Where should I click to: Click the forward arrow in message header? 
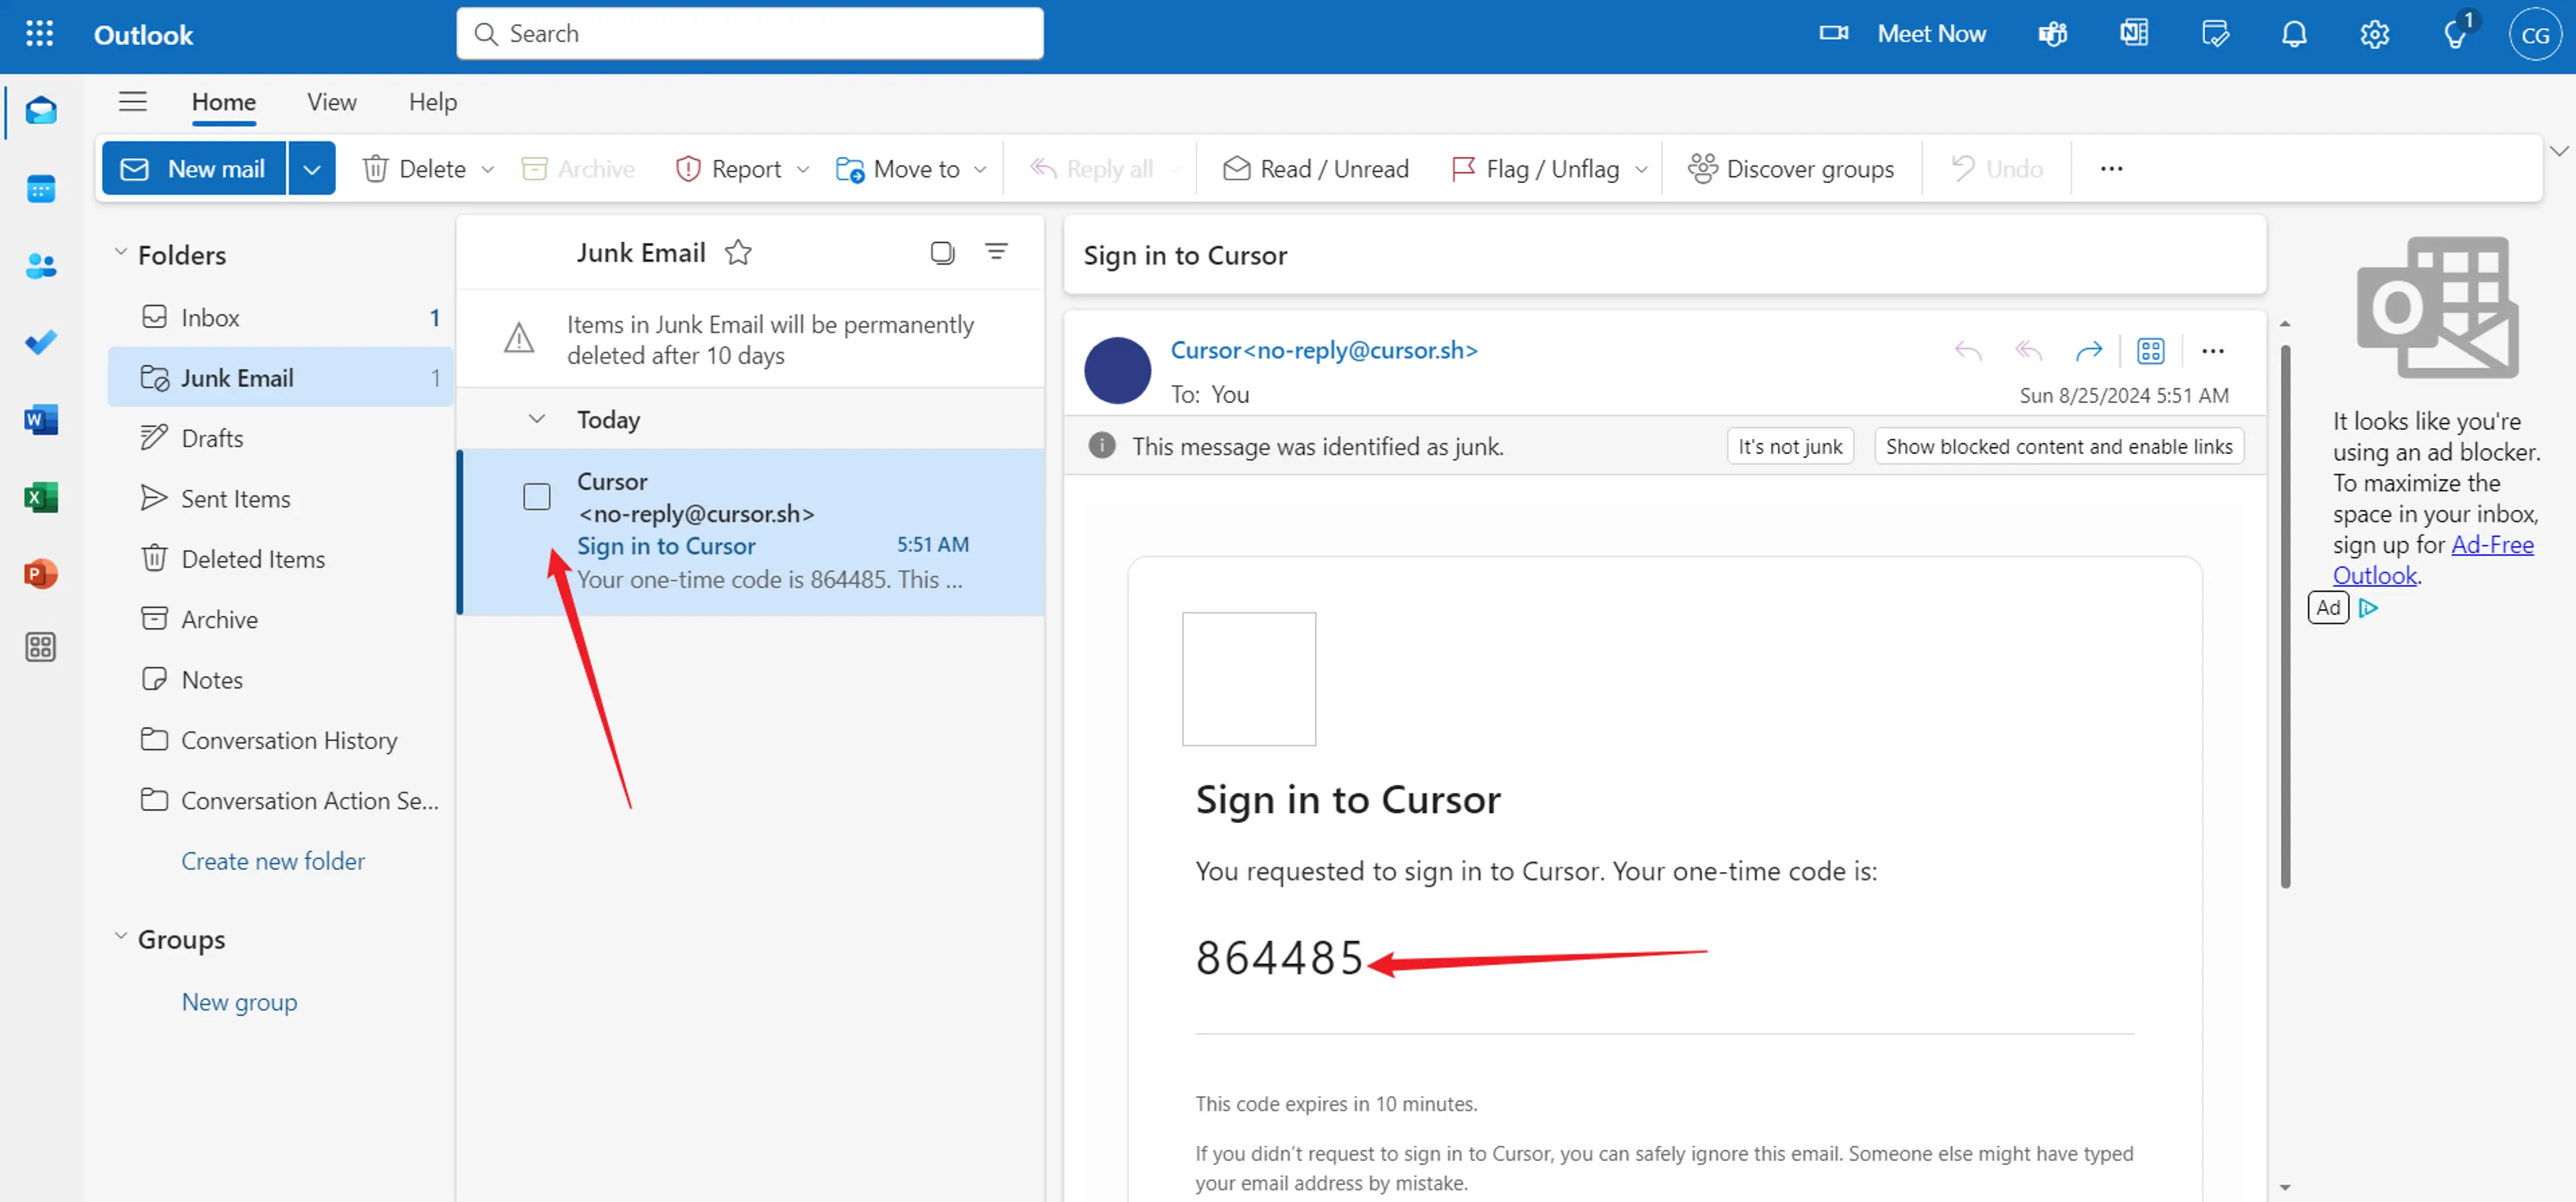[x=2088, y=351]
